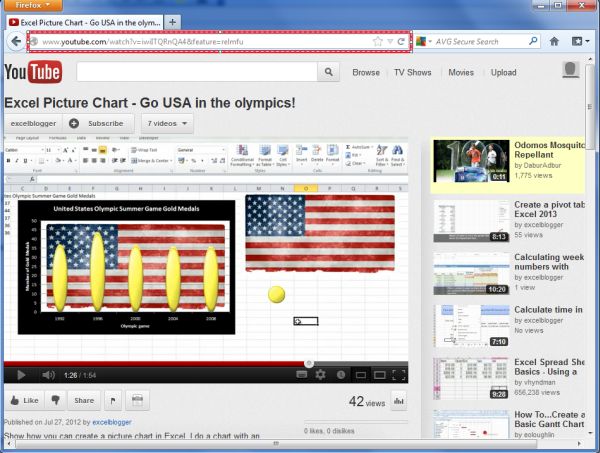Switch player to large size
Screen dimensions: 600x453
[380, 375]
